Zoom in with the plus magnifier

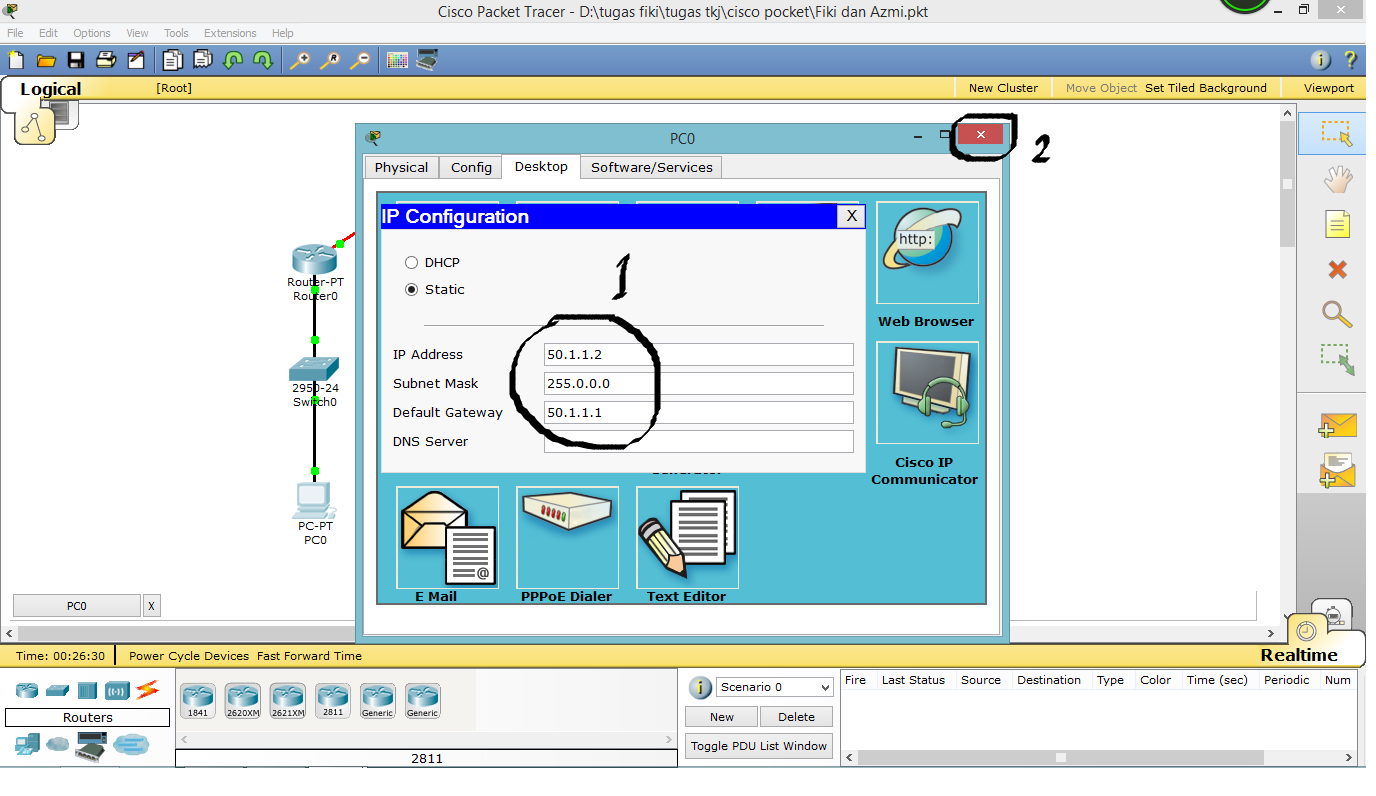[x=299, y=60]
